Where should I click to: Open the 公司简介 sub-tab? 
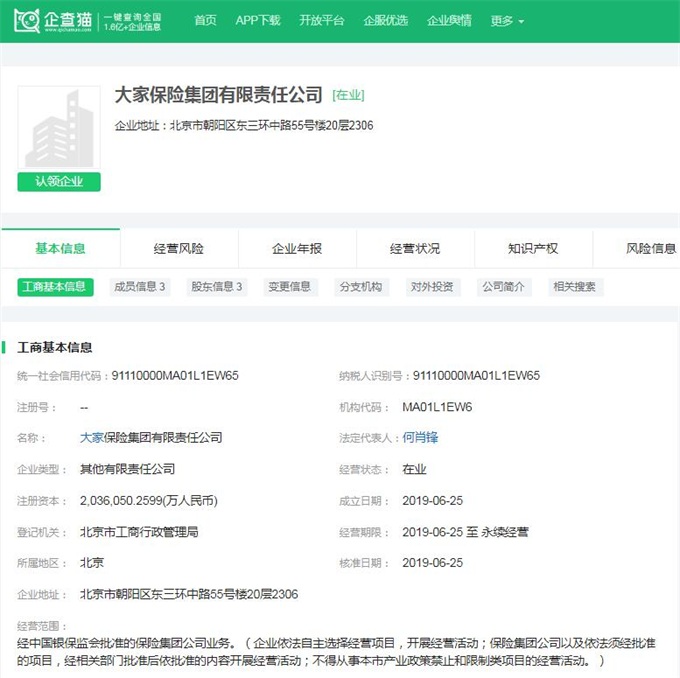coord(504,287)
